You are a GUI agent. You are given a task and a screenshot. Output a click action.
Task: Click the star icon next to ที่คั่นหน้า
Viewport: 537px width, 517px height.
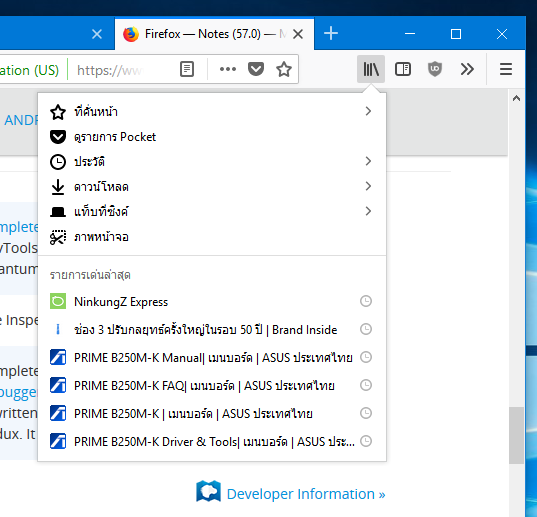(x=58, y=112)
